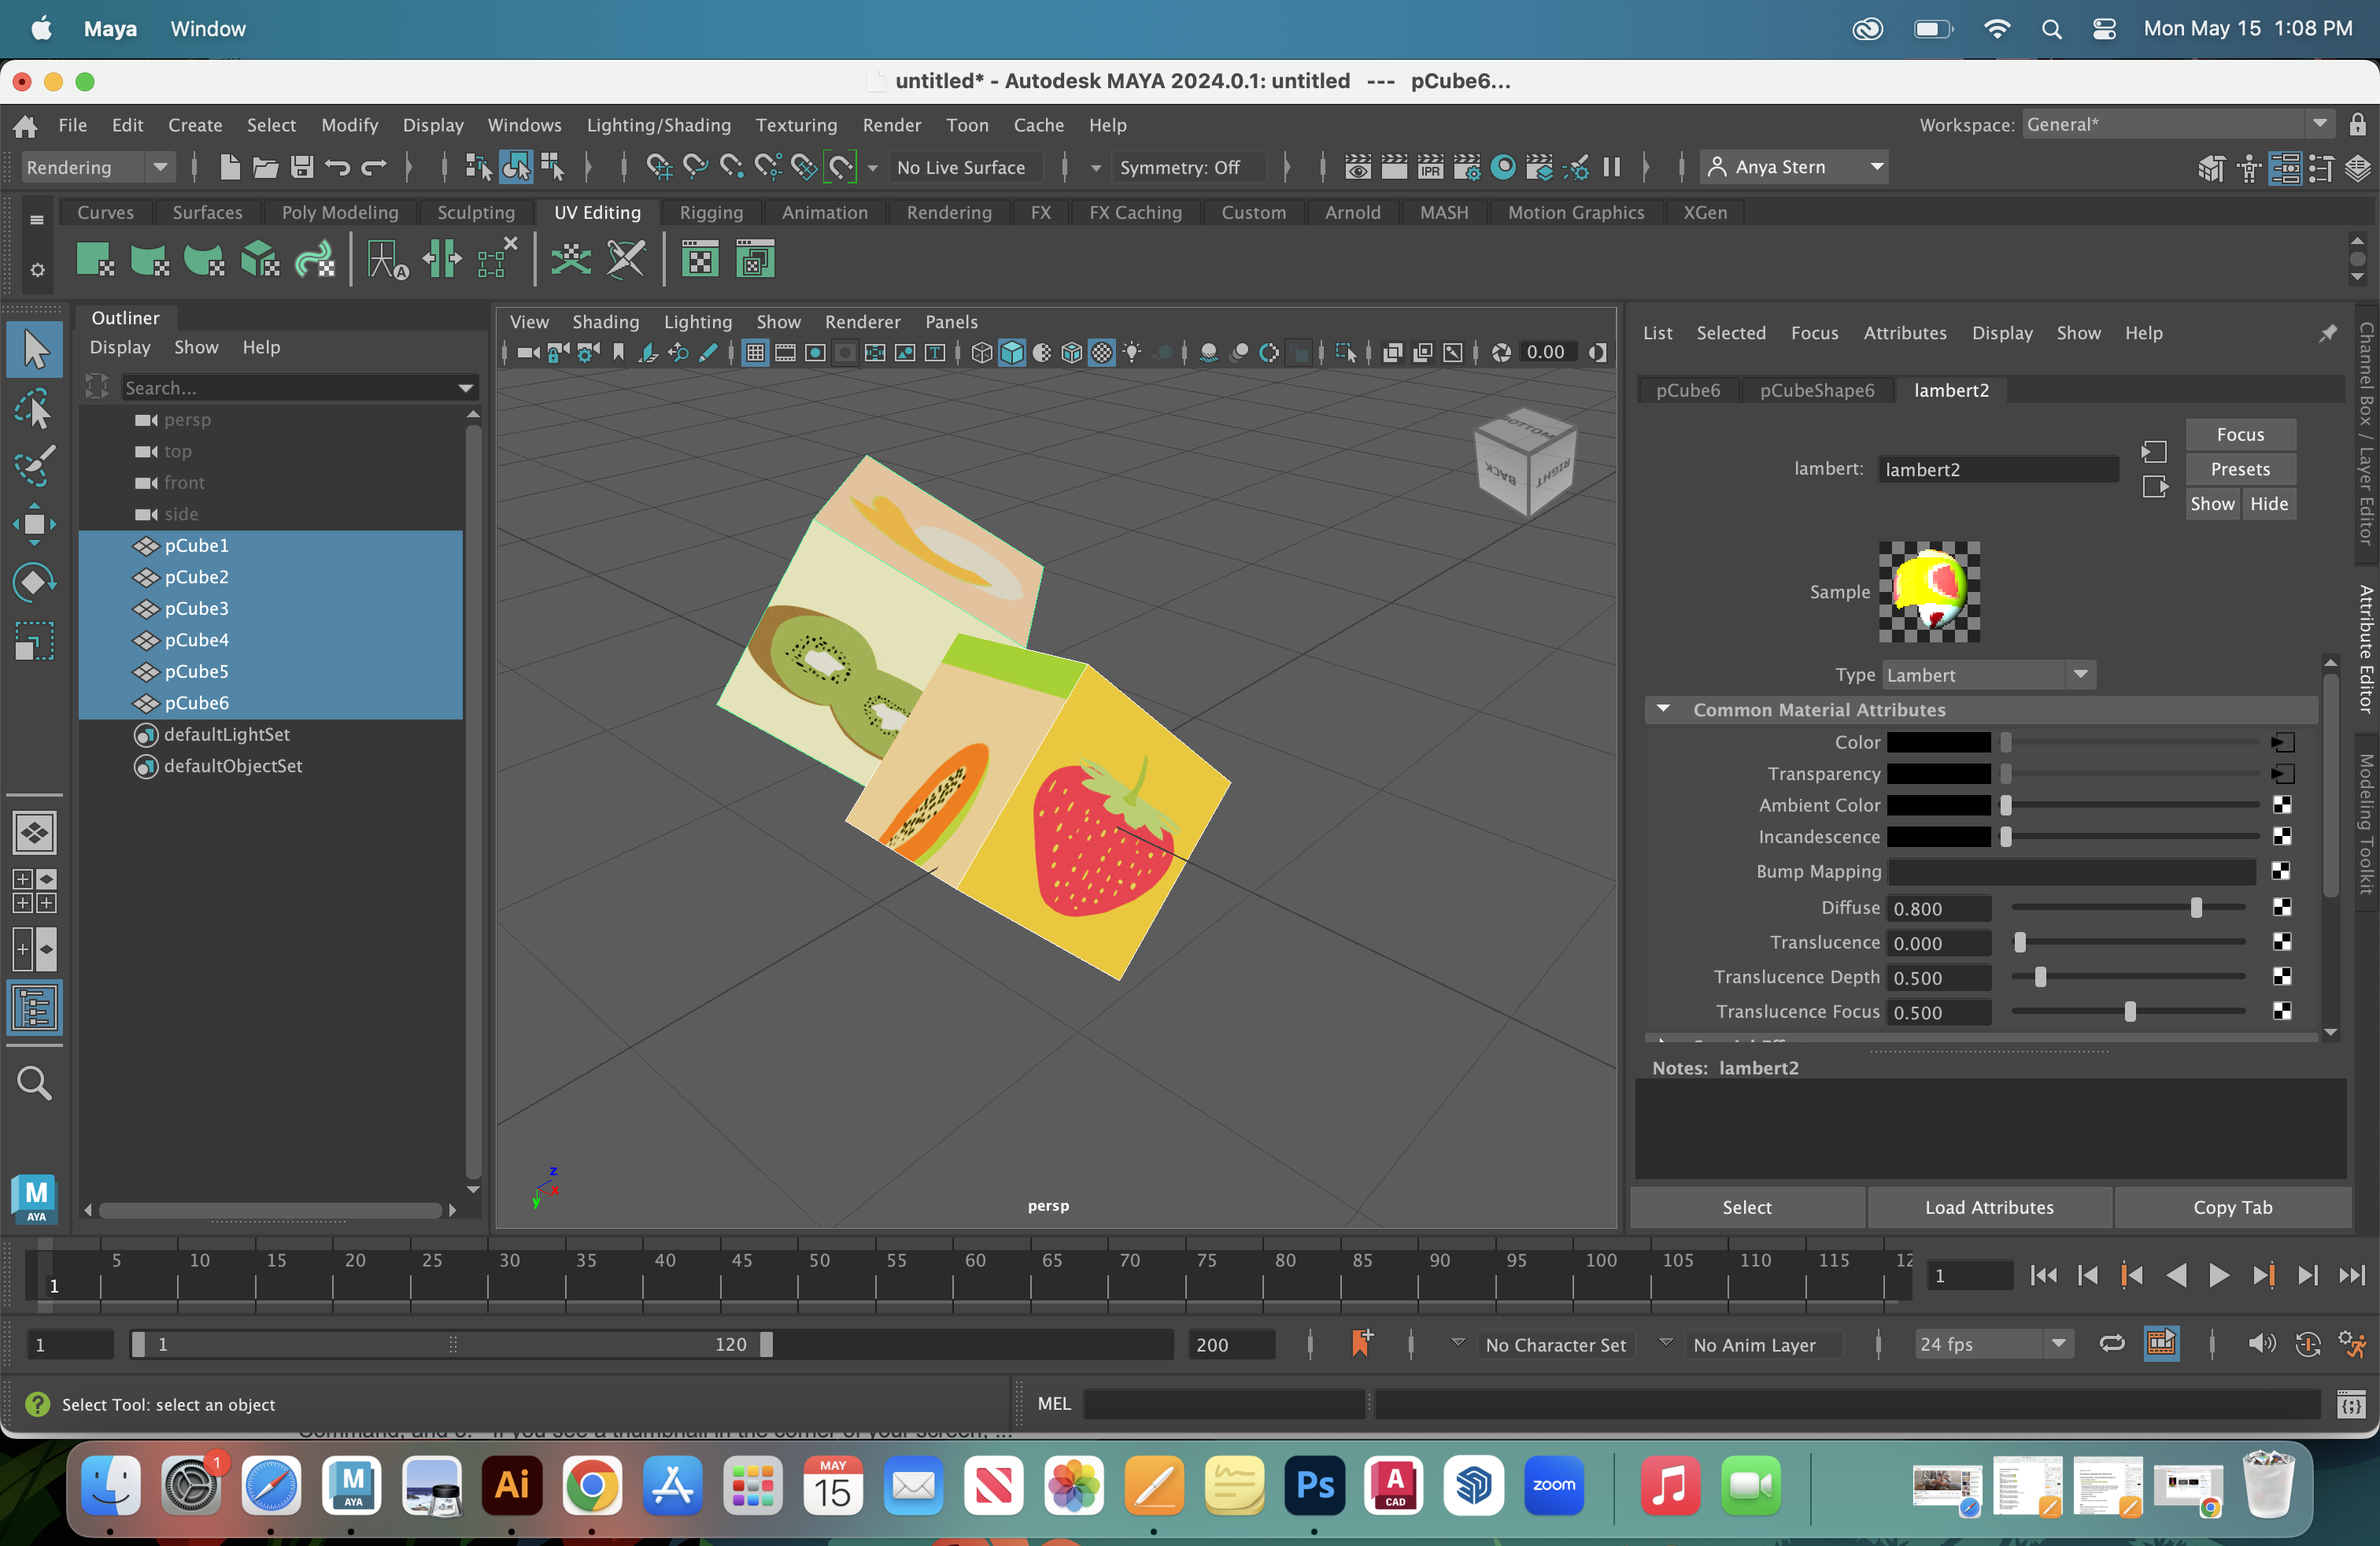Click the Color swatch of lambert2
This screenshot has height=1546, width=2380.
click(1938, 742)
